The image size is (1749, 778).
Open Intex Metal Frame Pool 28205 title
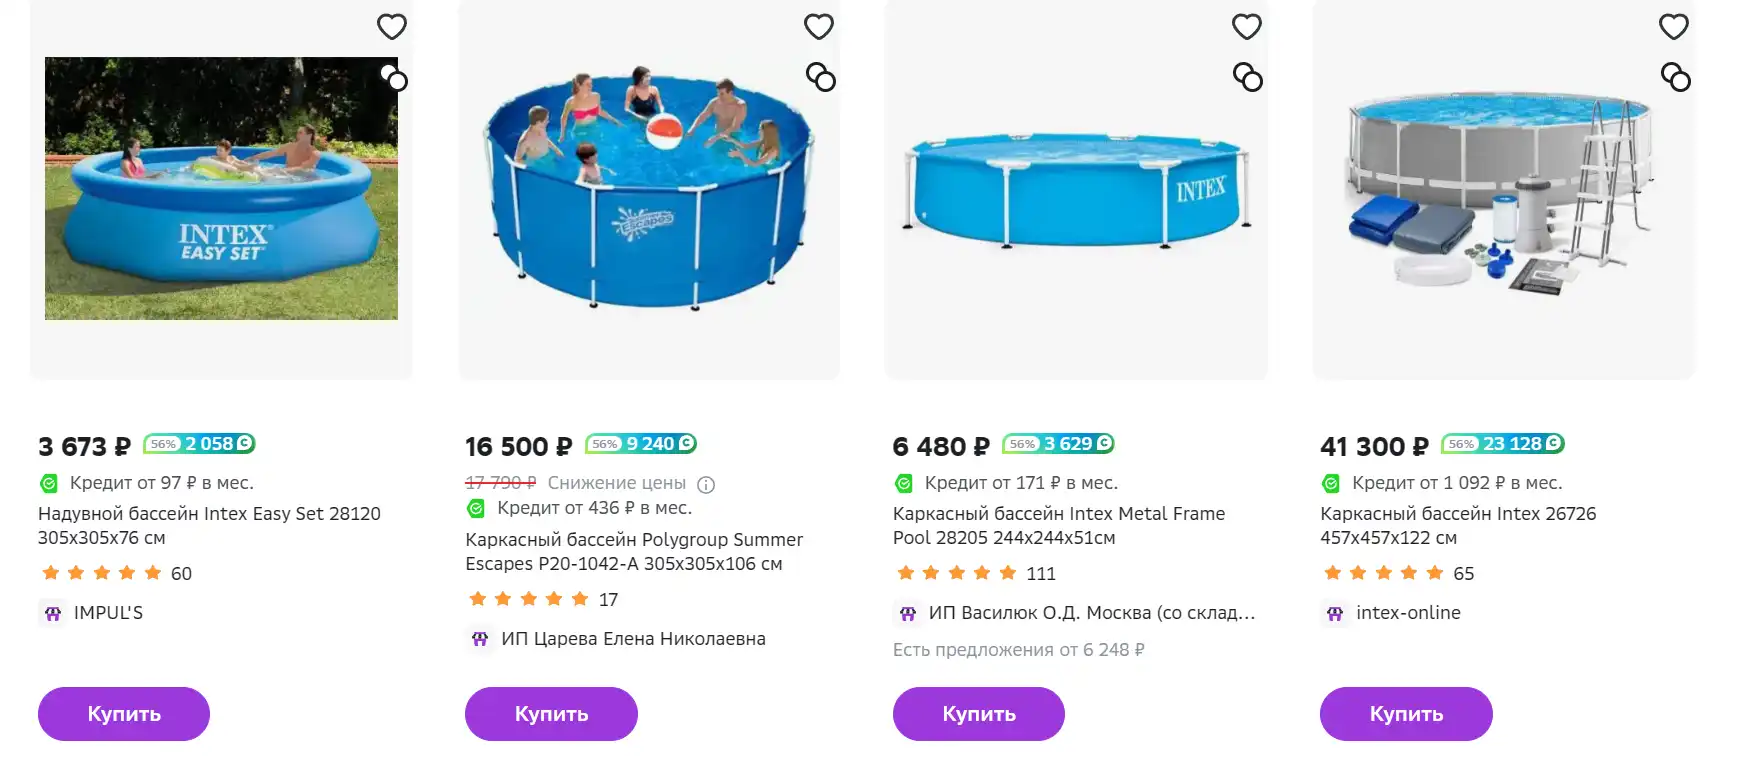tap(1059, 526)
